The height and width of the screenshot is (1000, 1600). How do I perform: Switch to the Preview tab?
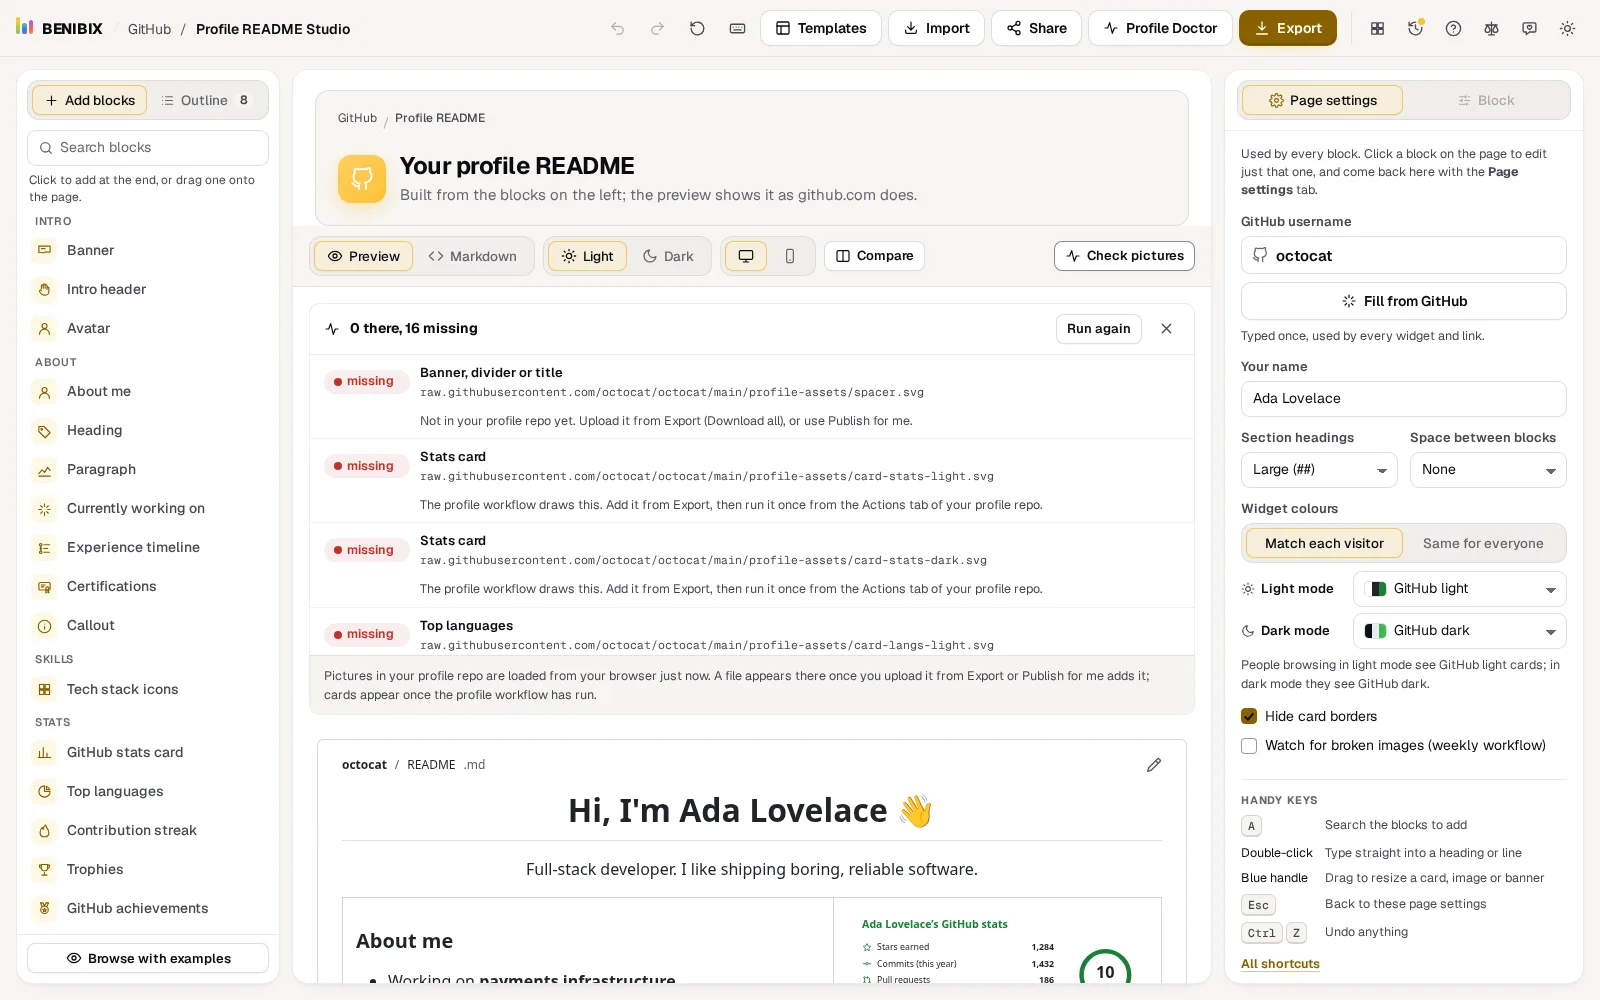pos(364,256)
